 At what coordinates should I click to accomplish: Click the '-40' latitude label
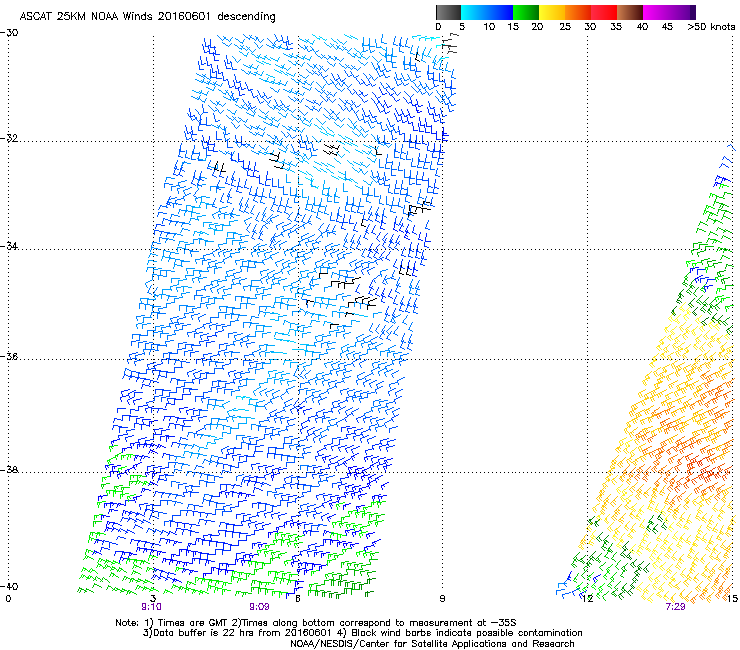coord(9,586)
